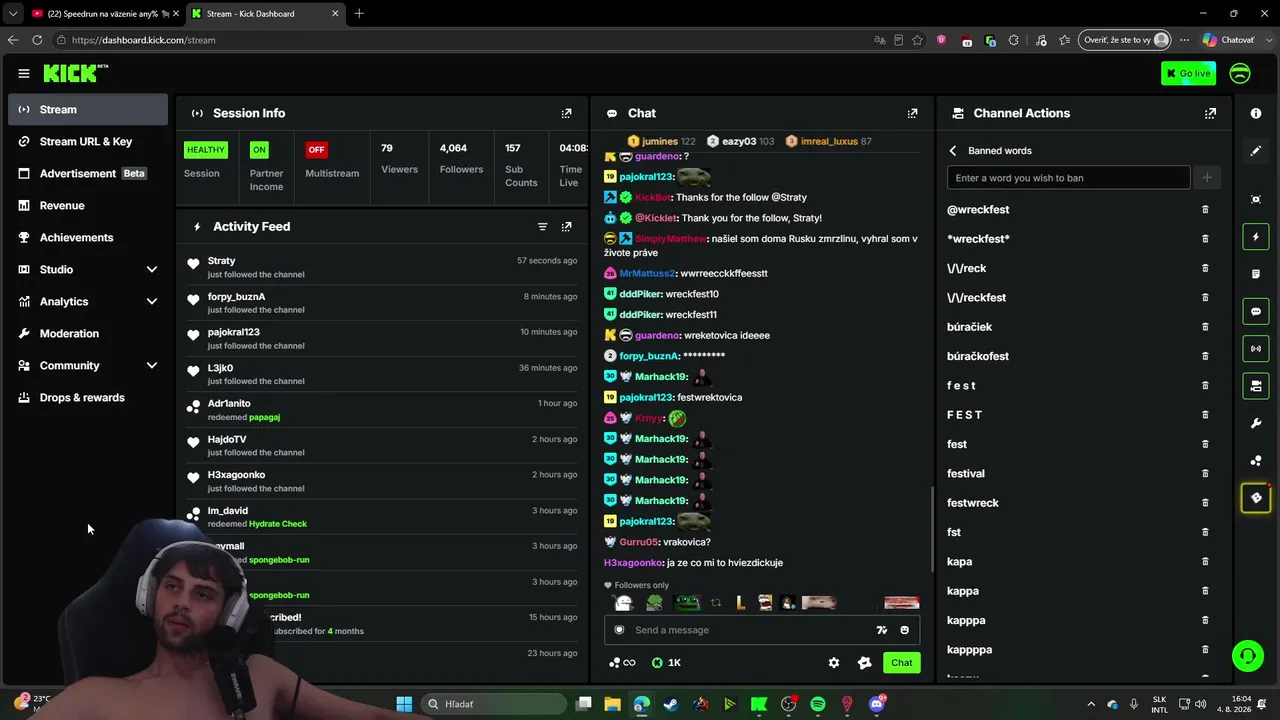Pop out the Channel Actions panel
Screen dimensions: 1280x720
(x=1210, y=113)
